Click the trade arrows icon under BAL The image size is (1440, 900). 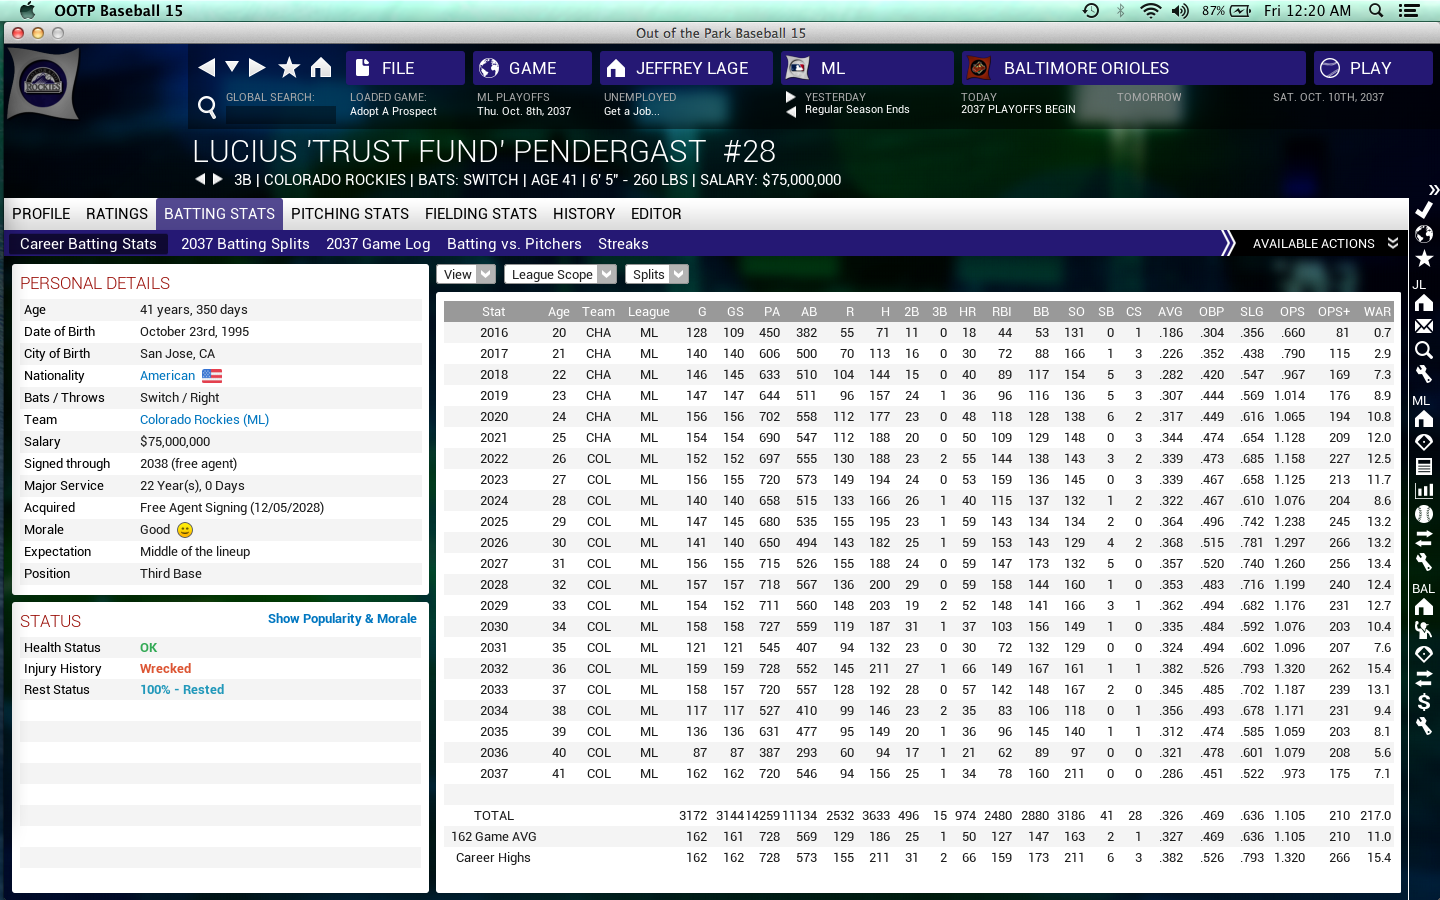coord(1424,678)
